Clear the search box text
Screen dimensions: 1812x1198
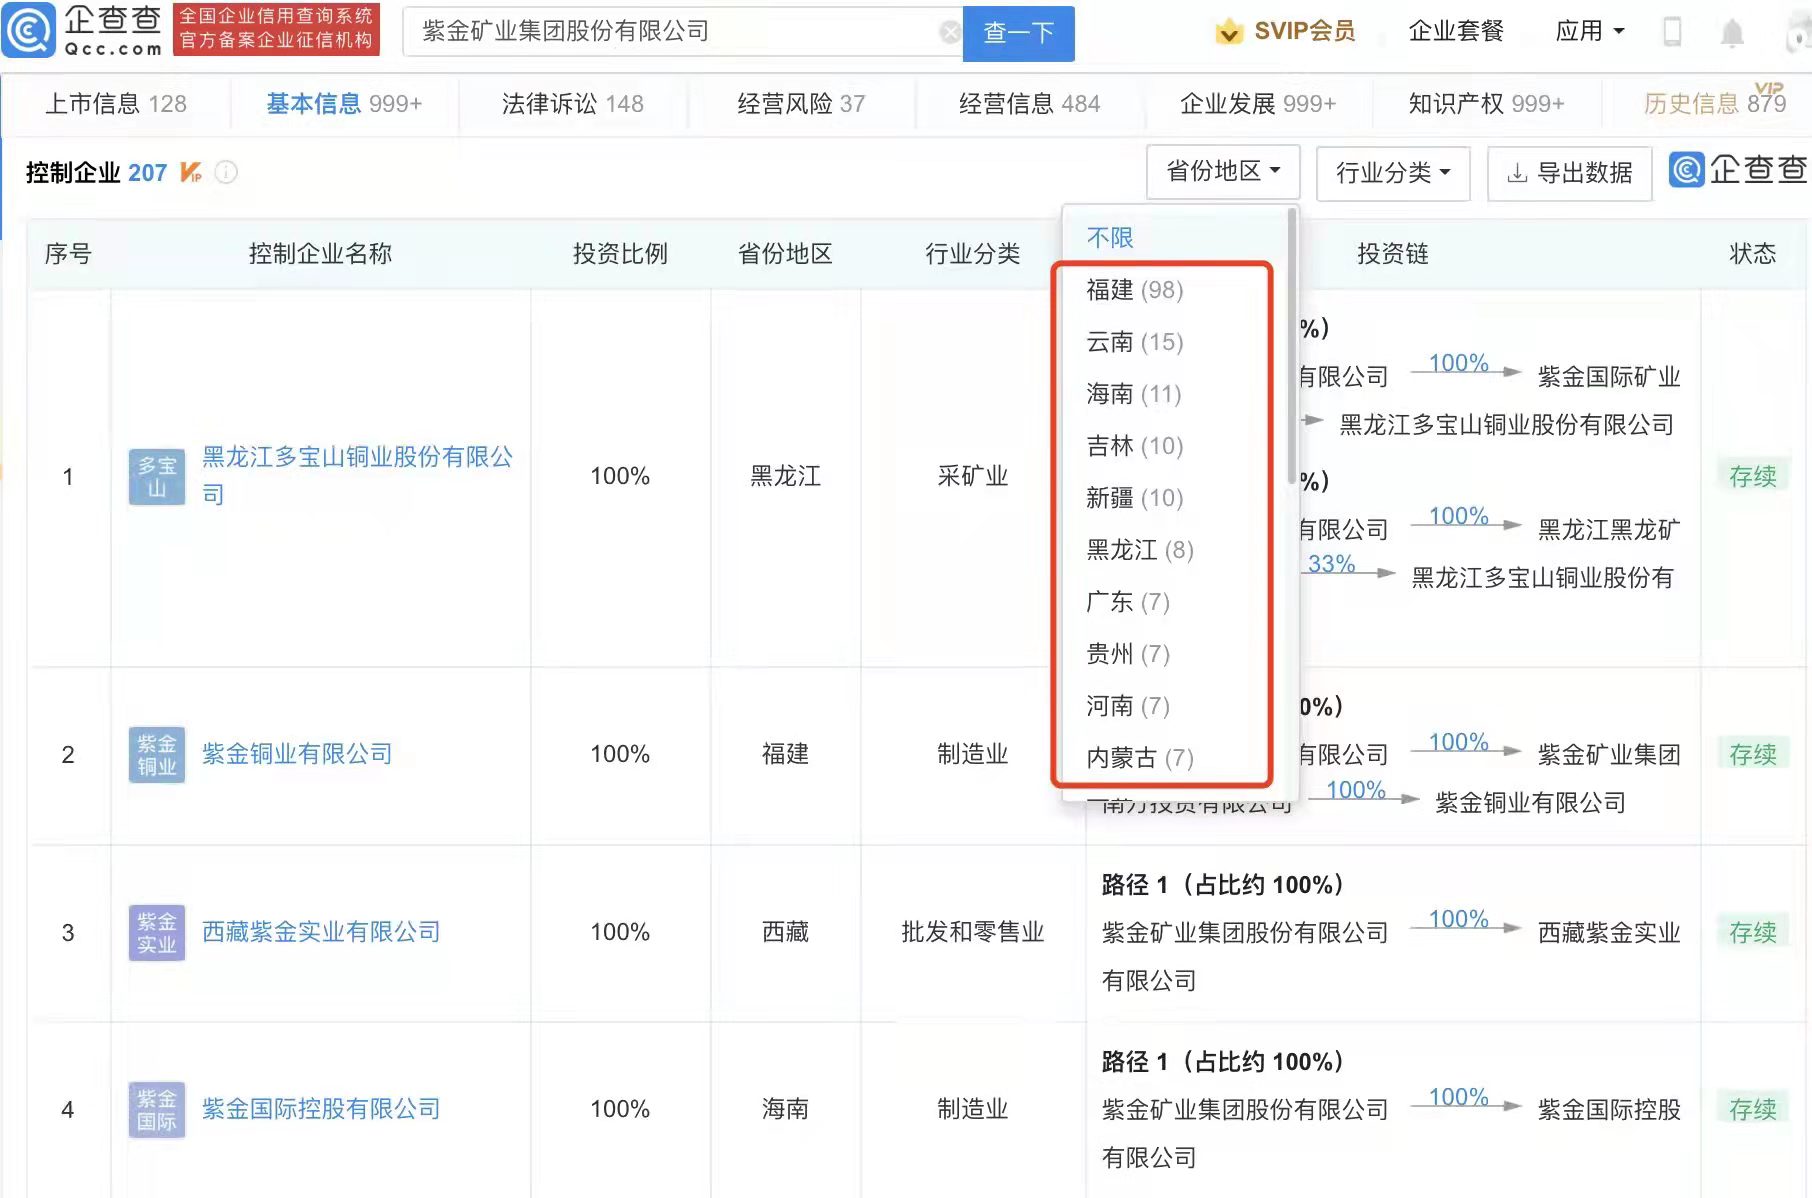tap(950, 32)
